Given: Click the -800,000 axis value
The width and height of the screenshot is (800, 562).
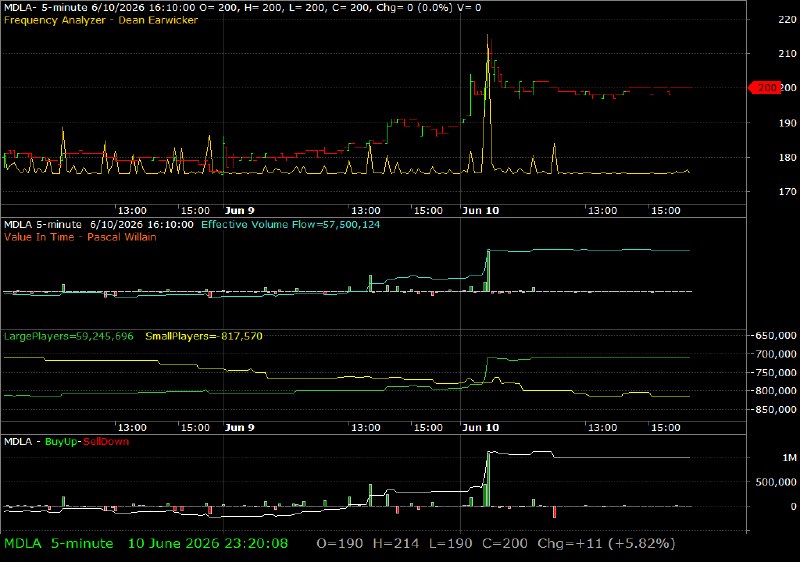Looking at the screenshot, I should [x=775, y=391].
